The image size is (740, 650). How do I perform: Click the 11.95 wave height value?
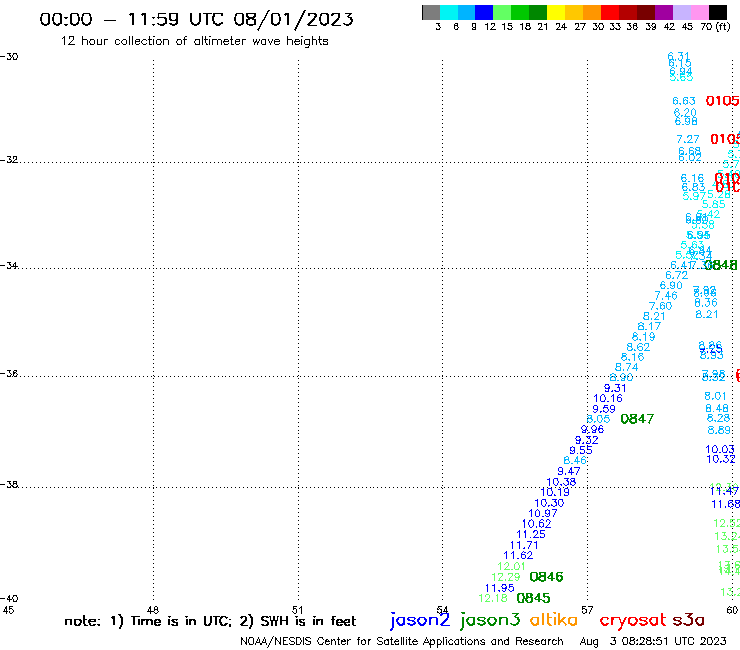coord(499,588)
